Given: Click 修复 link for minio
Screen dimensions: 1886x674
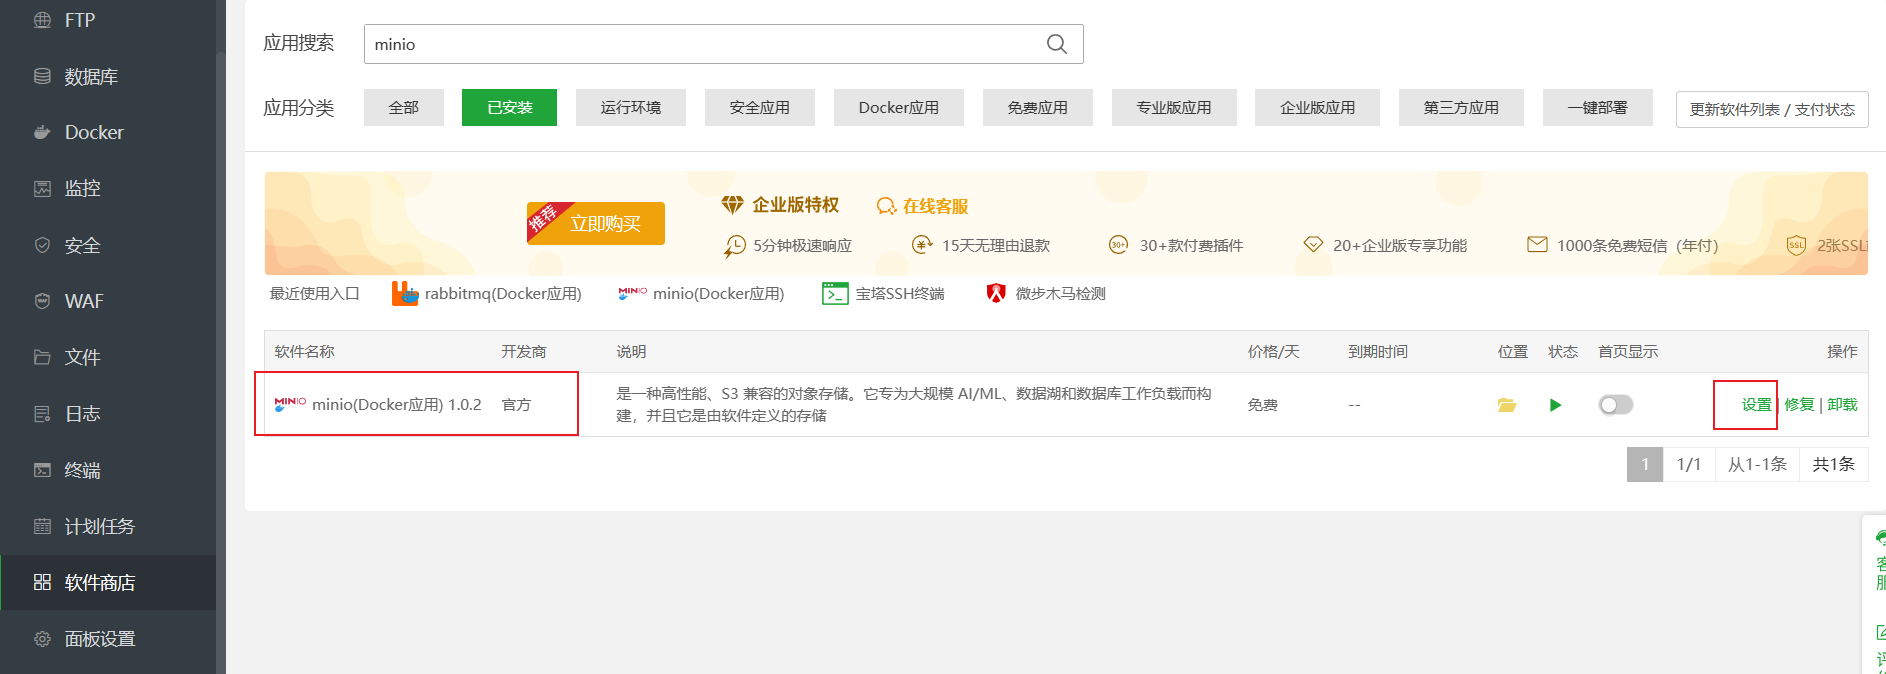Looking at the screenshot, I should (x=1799, y=405).
